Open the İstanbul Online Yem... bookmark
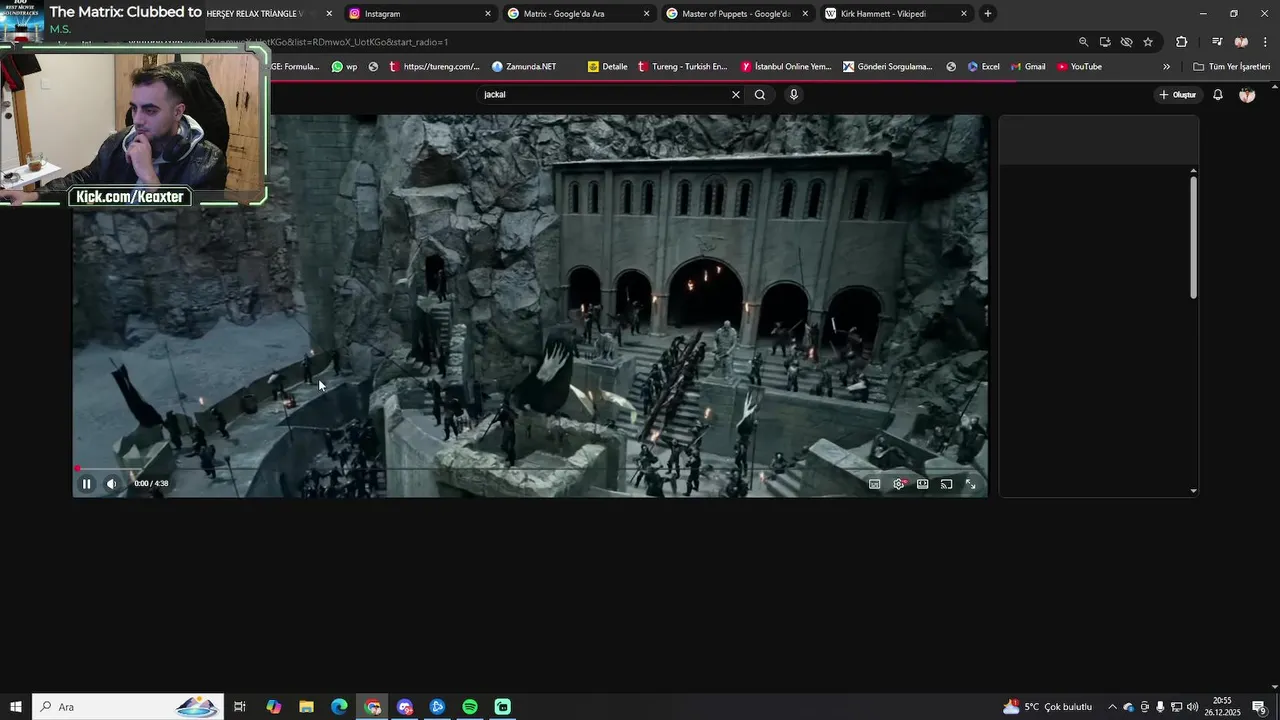Screen dimensions: 1280x720 pyautogui.click(x=786, y=67)
